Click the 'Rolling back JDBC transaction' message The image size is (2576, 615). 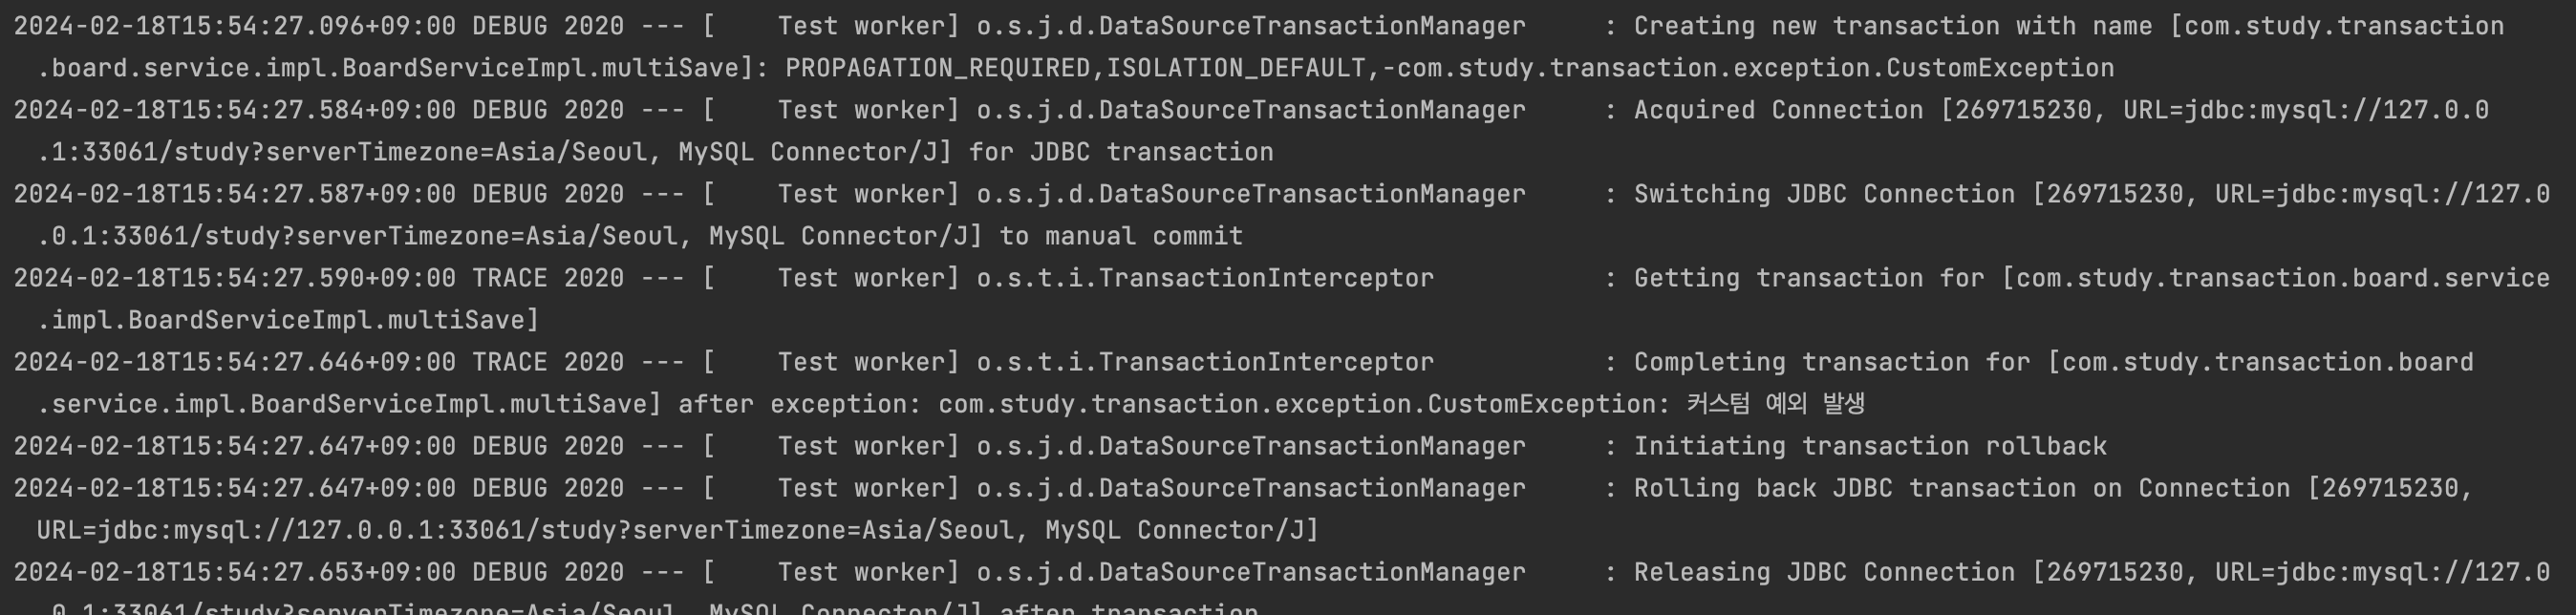click(x=1855, y=488)
